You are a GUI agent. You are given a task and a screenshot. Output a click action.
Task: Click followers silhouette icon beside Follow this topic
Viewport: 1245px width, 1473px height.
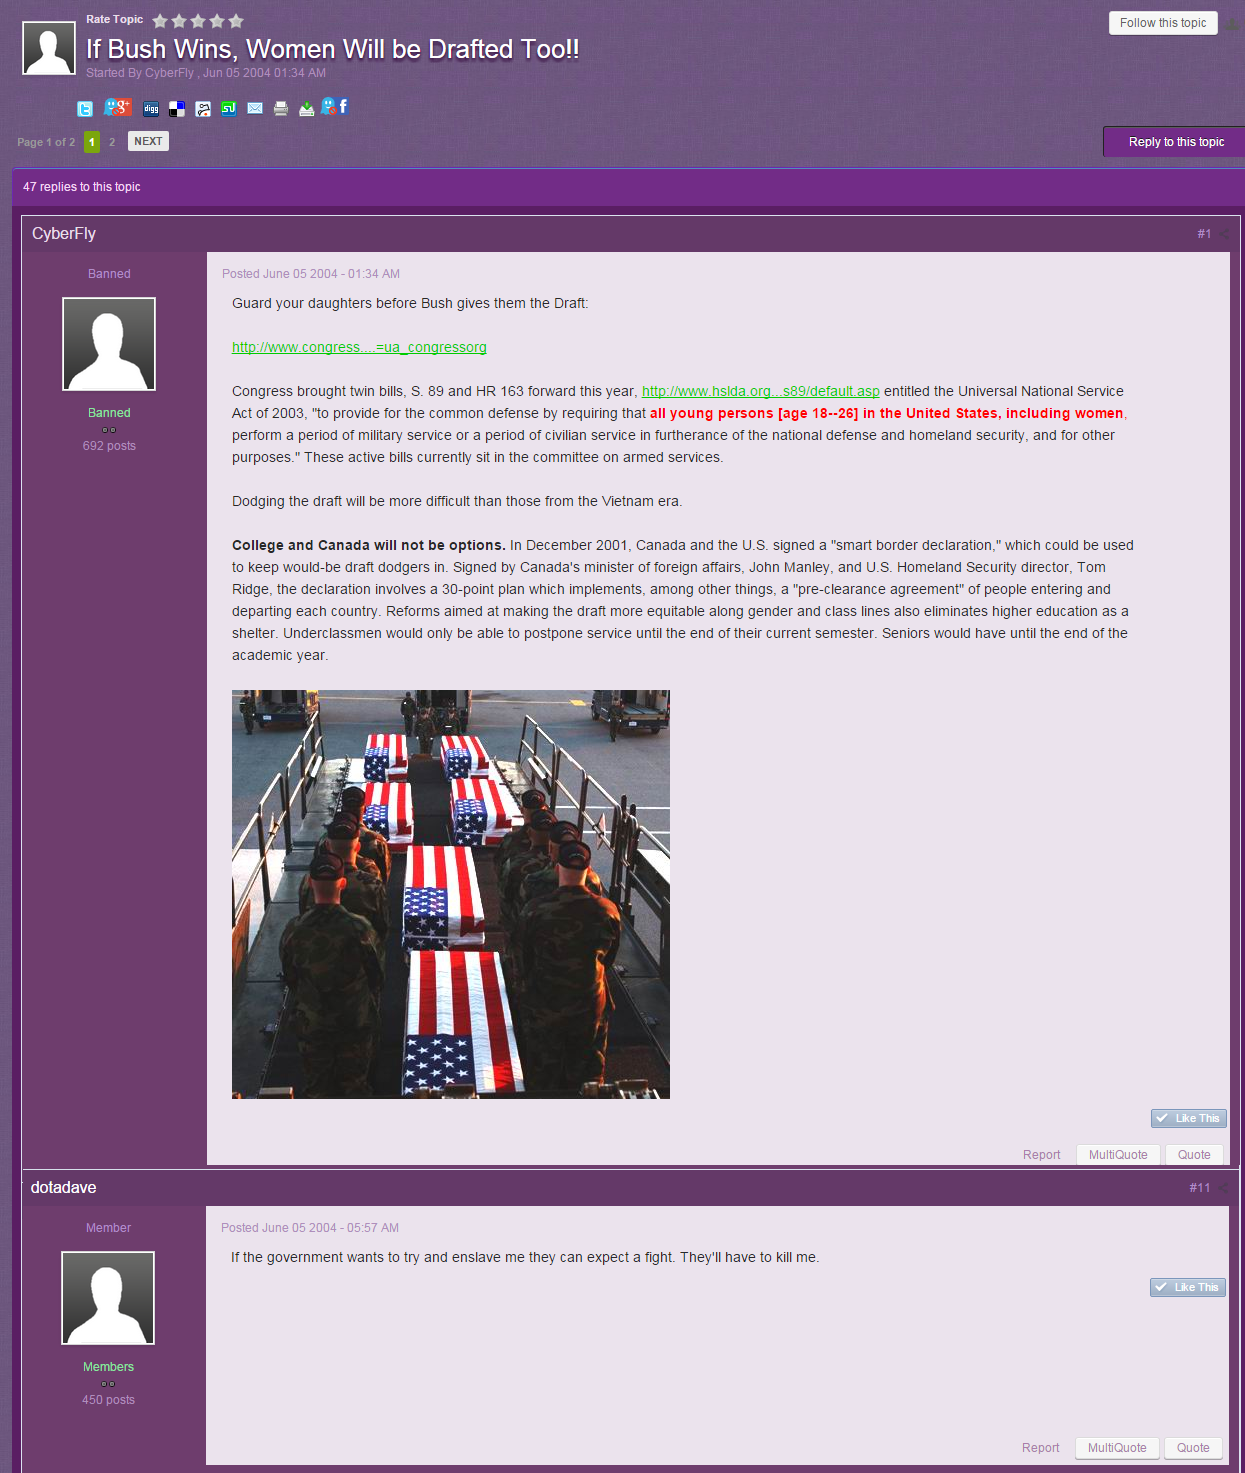(1232, 23)
